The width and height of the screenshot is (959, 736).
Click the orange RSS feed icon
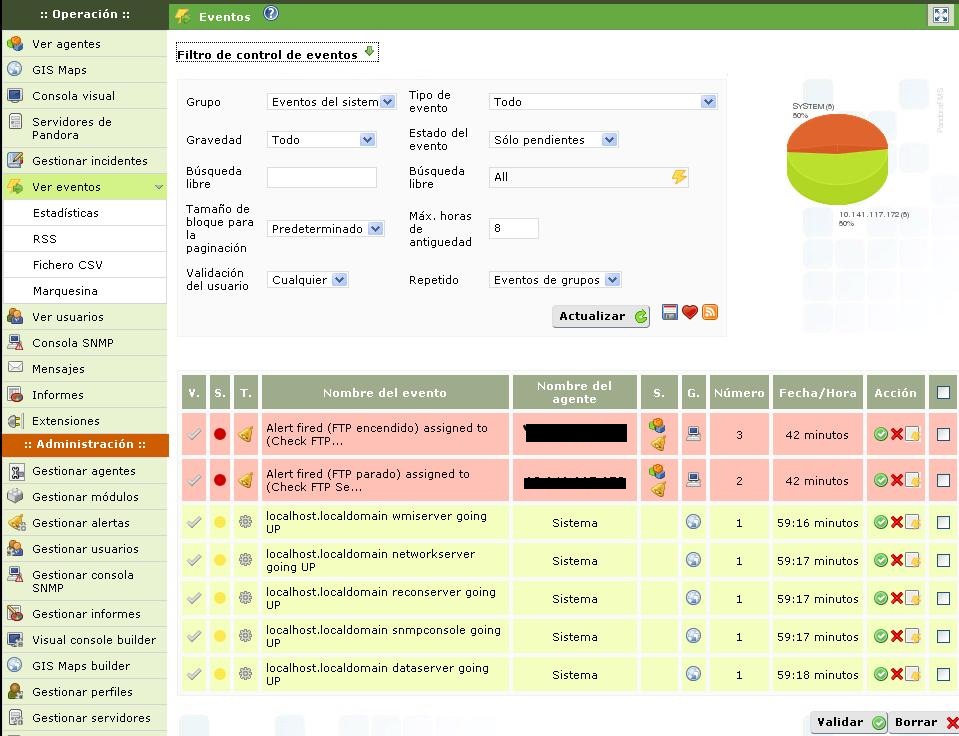710,313
